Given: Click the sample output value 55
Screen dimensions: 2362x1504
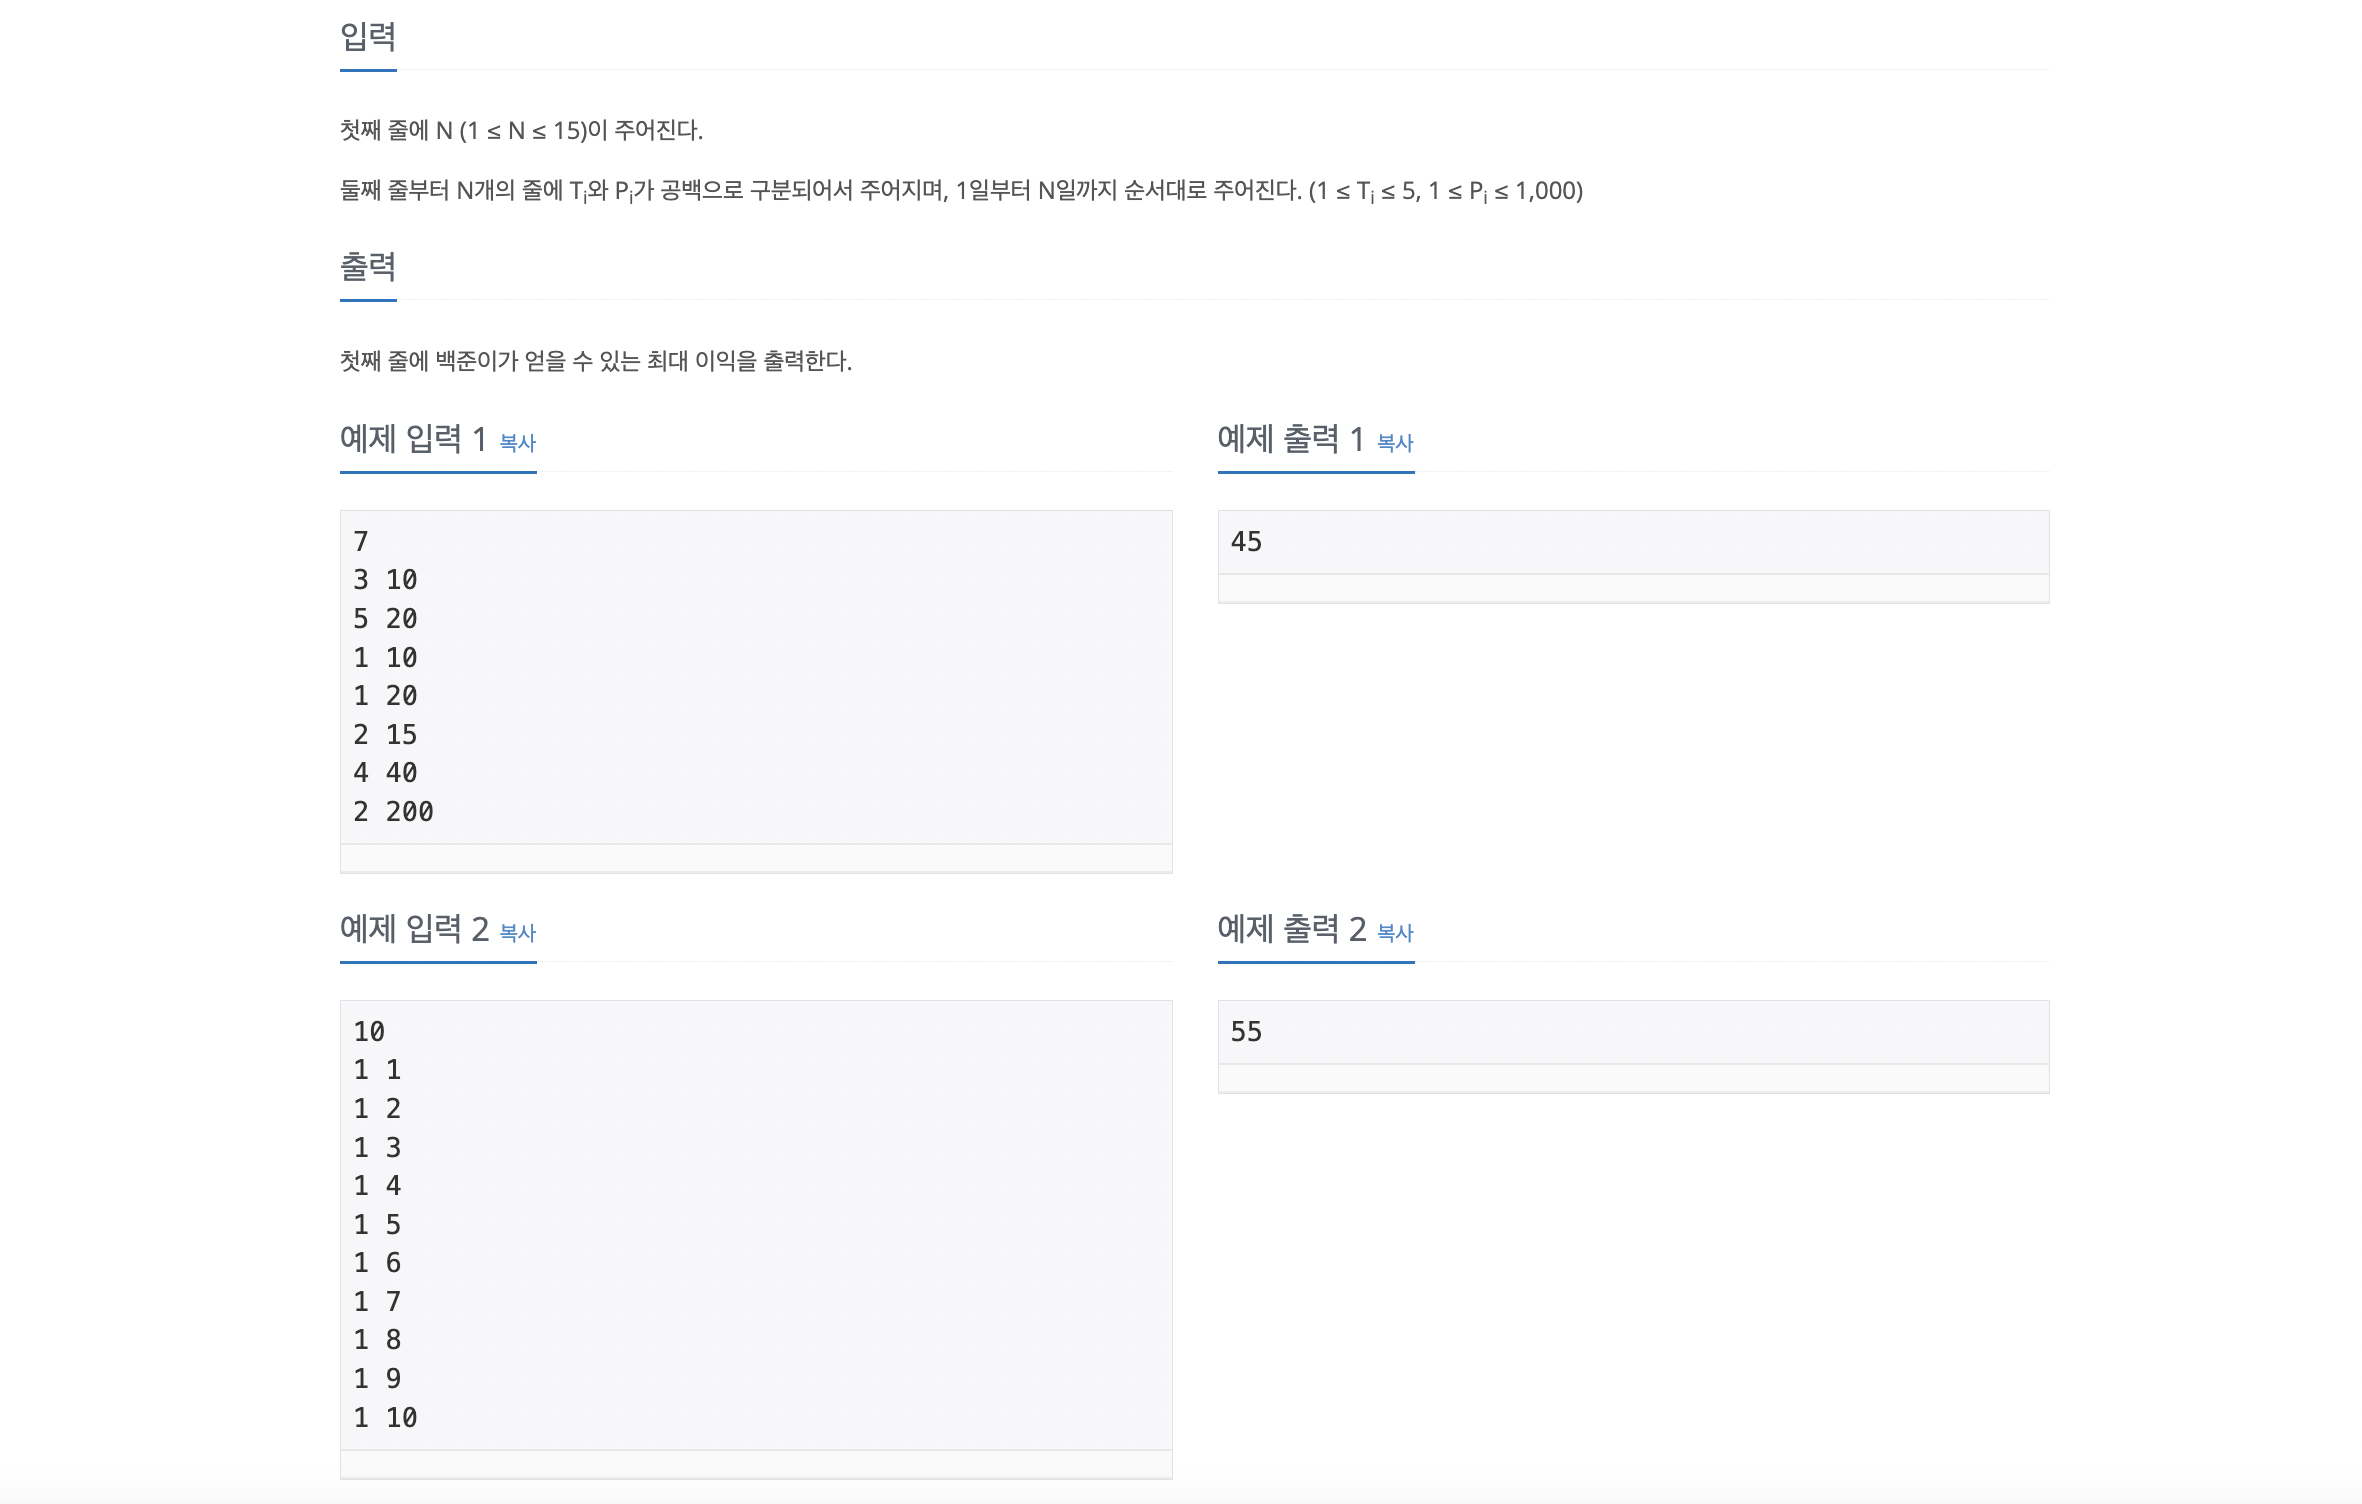Looking at the screenshot, I should point(1246,1032).
